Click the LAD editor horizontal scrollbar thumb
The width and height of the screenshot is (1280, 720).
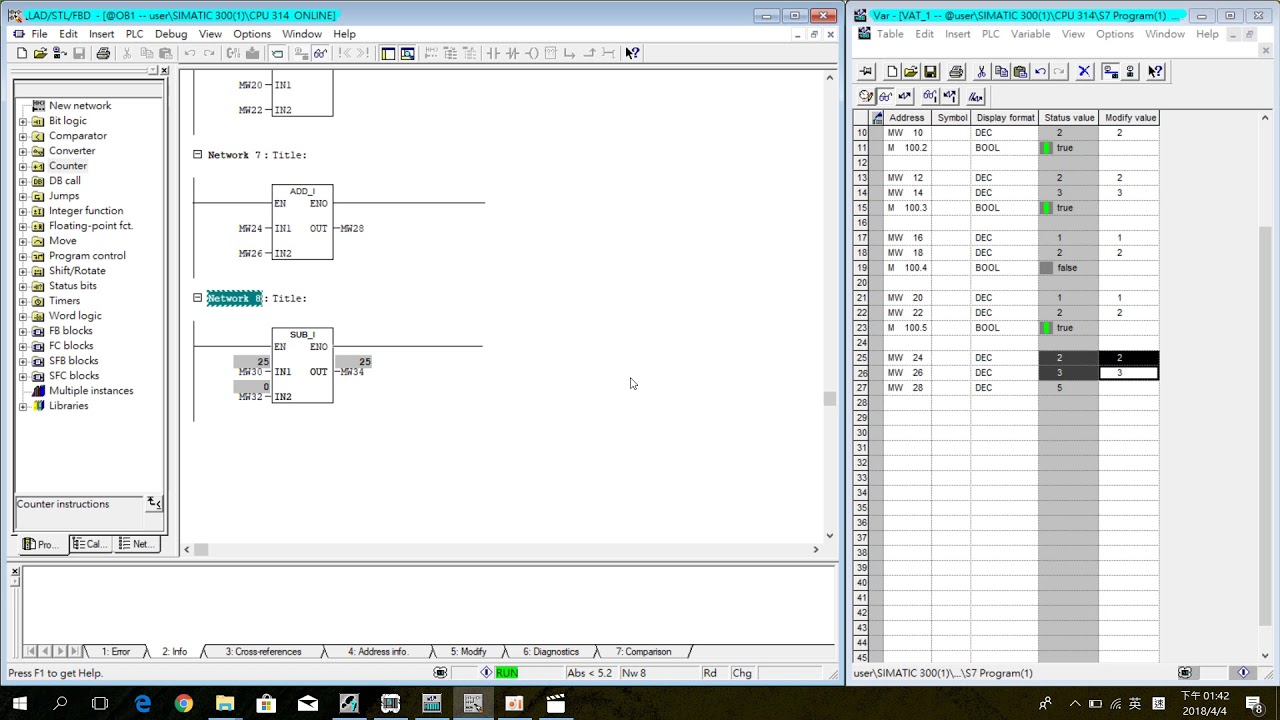click(x=201, y=549)
